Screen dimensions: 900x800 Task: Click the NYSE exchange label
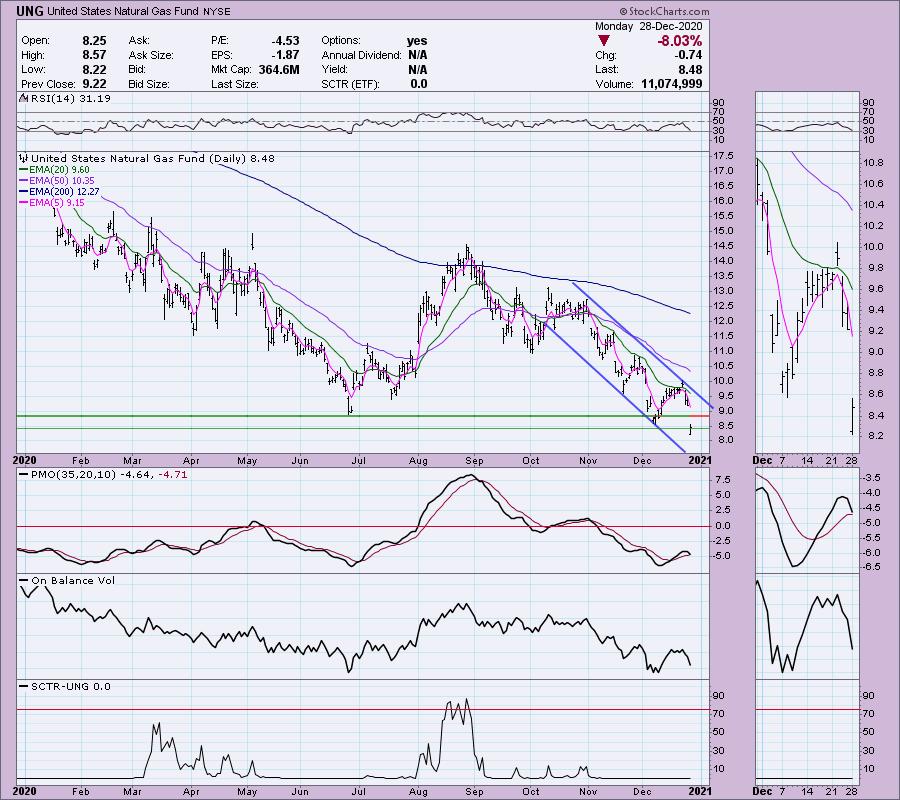tap(216, 11)
